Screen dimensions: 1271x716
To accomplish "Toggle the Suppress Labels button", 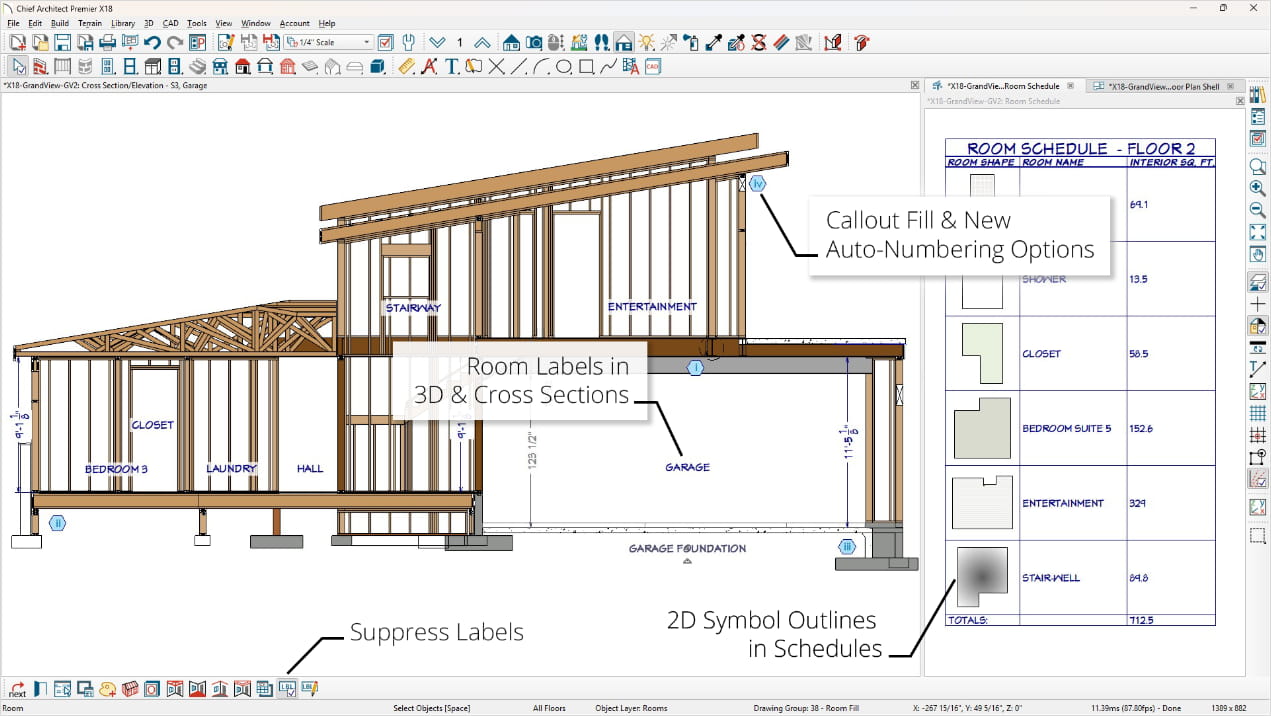I will coord(287,689).
